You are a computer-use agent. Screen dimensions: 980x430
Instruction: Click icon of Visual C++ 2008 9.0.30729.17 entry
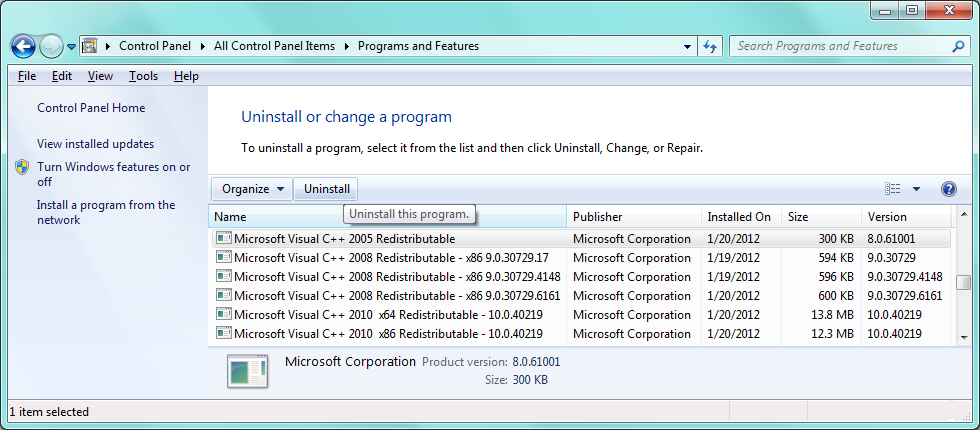coord(223,257)
